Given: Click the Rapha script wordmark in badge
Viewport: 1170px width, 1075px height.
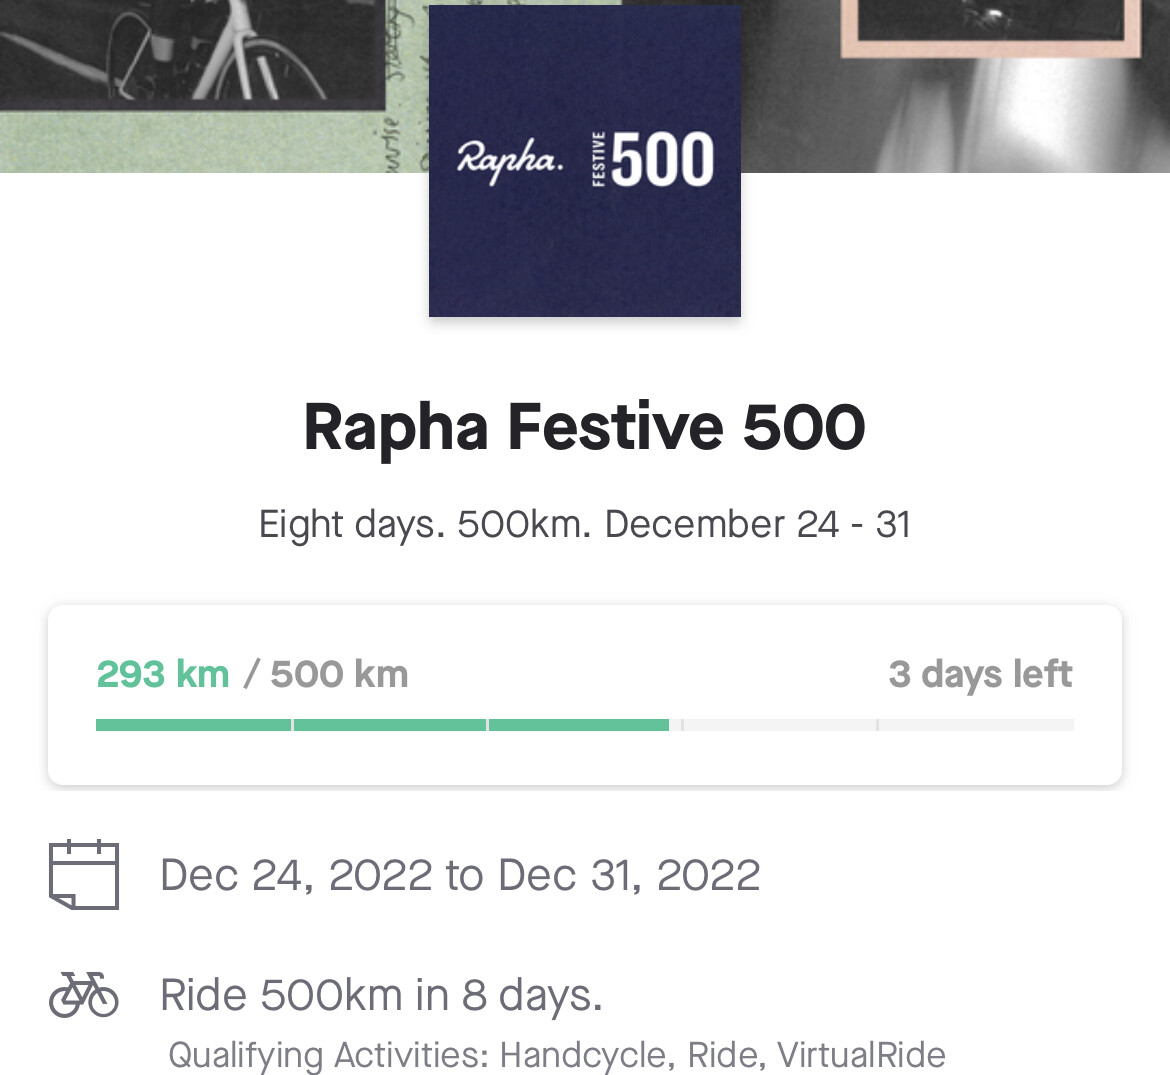Looking at the screenshot, I should tap(510, 160).
